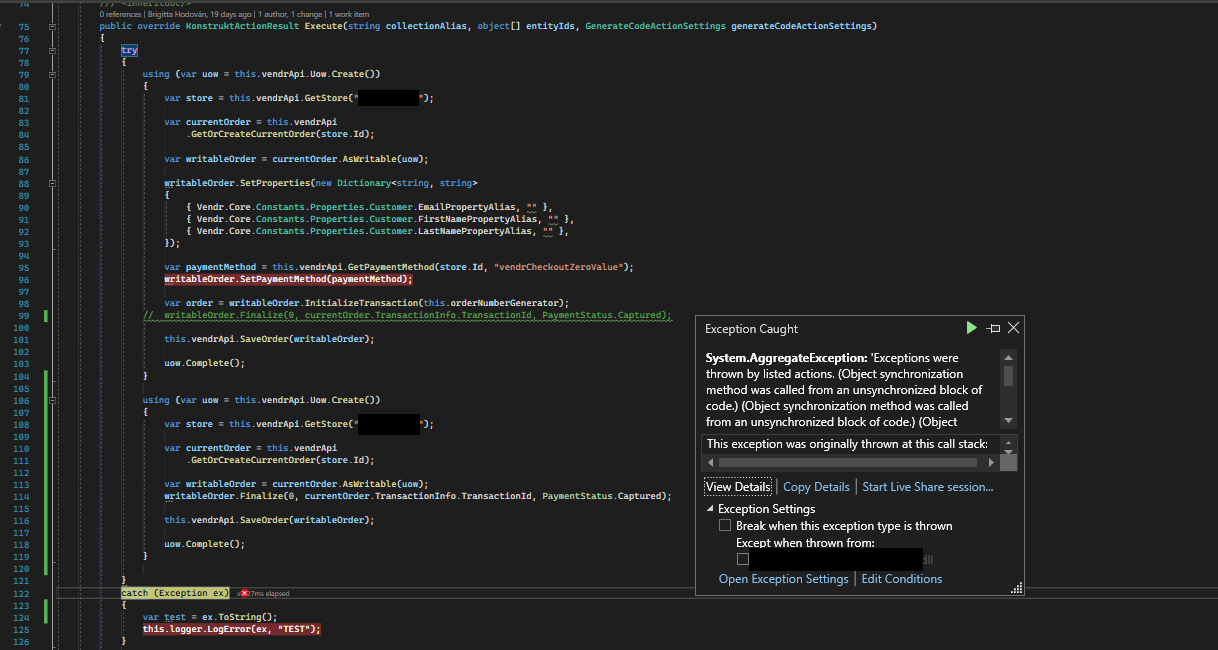
Task: Click 'this.vendrApi.SaveOrder(writableOrder);' on line 101
Action: 269,339
